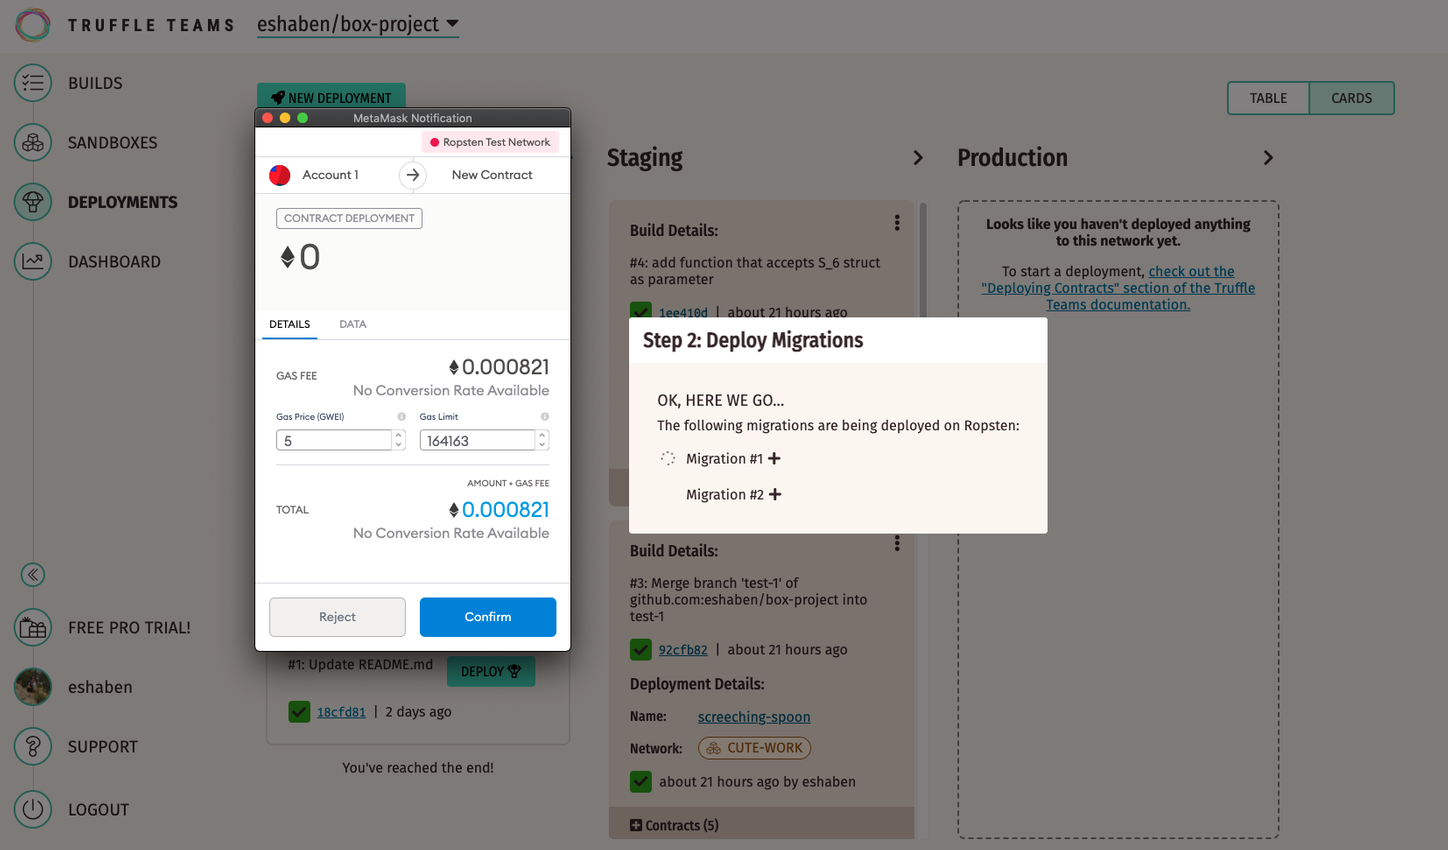Switch to the DATA tab in MetaMask

tap(353, 324)
